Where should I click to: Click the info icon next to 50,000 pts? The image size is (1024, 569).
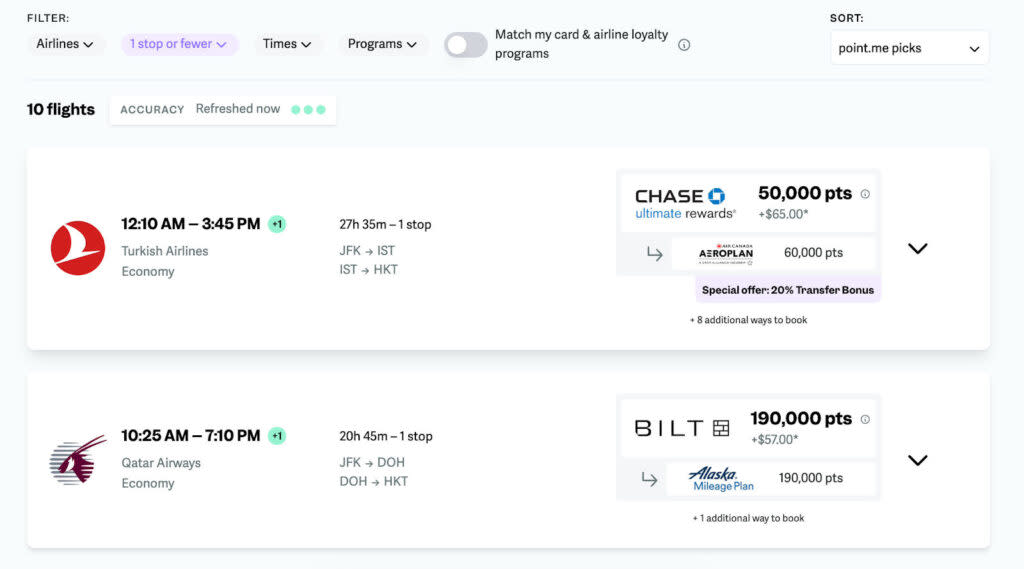[x=865, y=194]
